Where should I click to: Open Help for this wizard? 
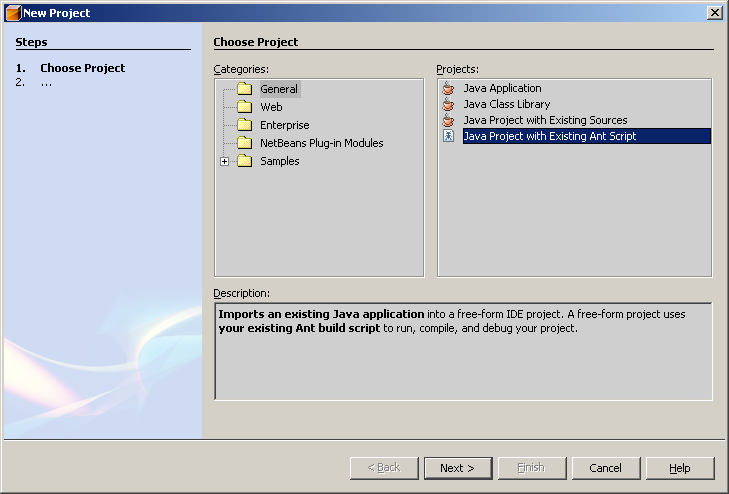click(x=680, y=468)
